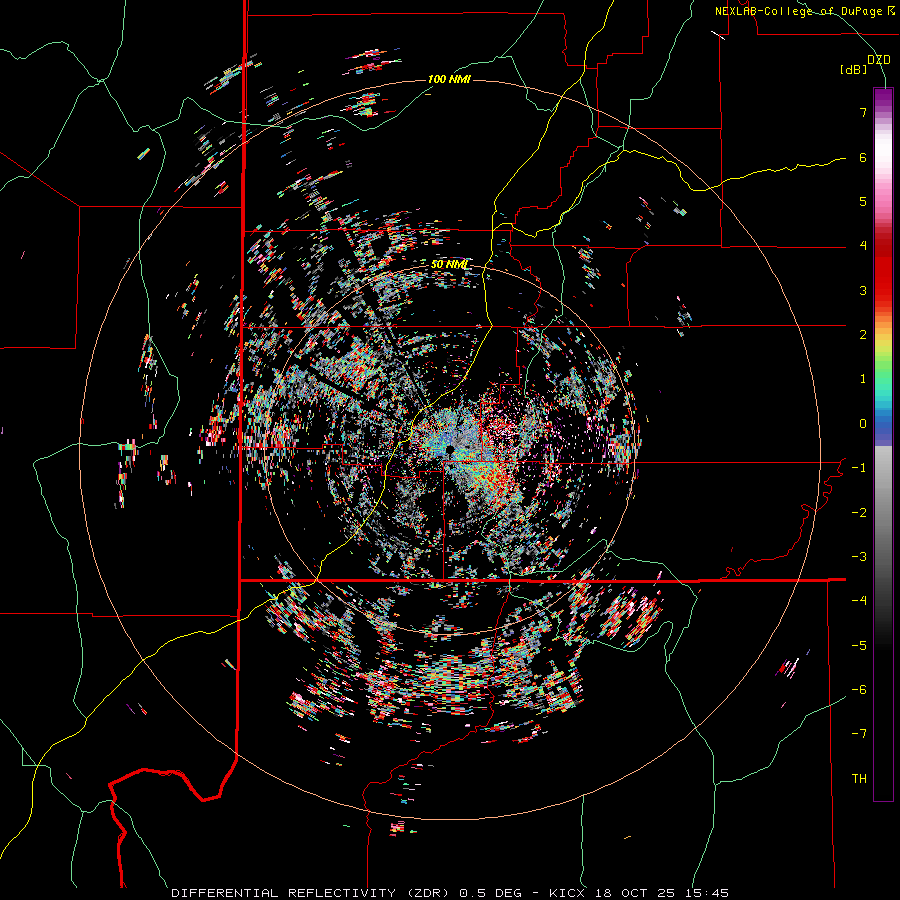
Task: Click the 2 value on the color scale
Action: (x=863, y=335)
